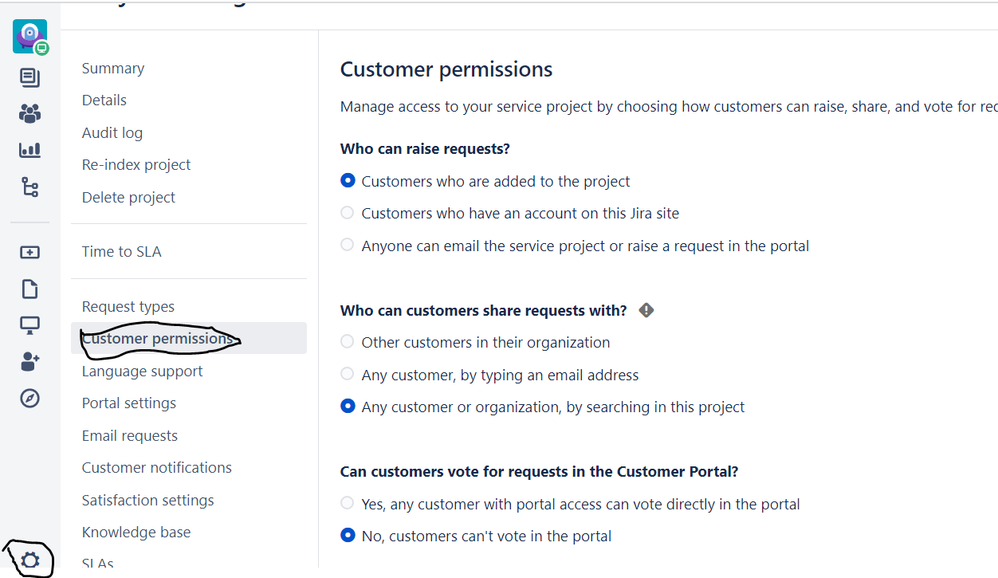Screen dimensions: 998x578
Task: Click the project avatar icon in sidebar
Action: (x=29, y=37)
